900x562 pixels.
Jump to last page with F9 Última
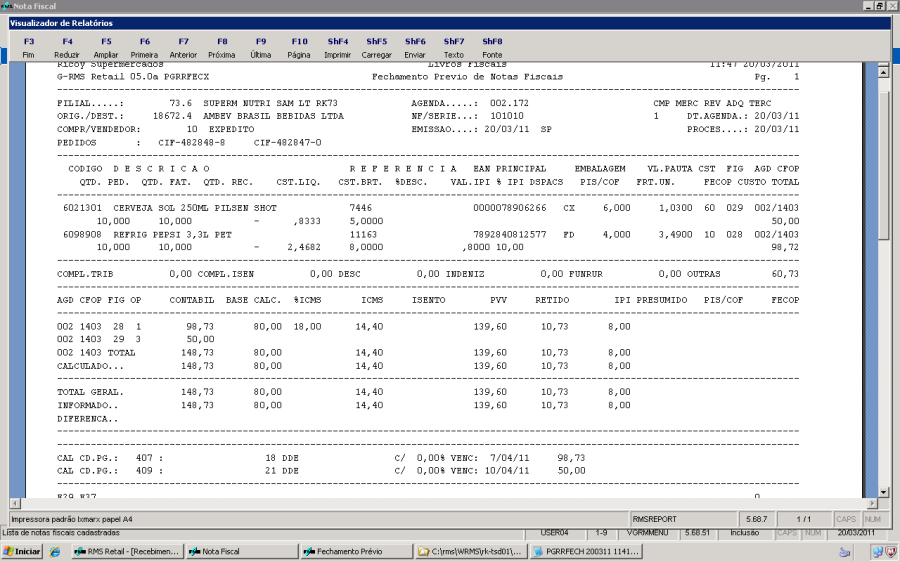(x=261, y=48)
